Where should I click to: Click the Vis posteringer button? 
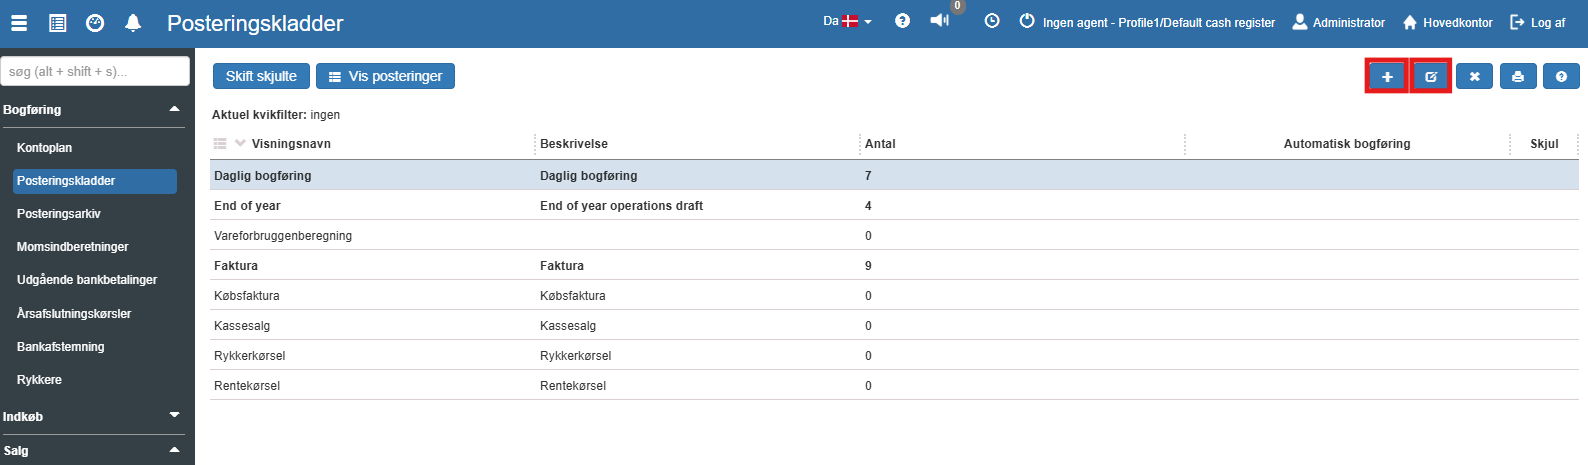(385, 76)
